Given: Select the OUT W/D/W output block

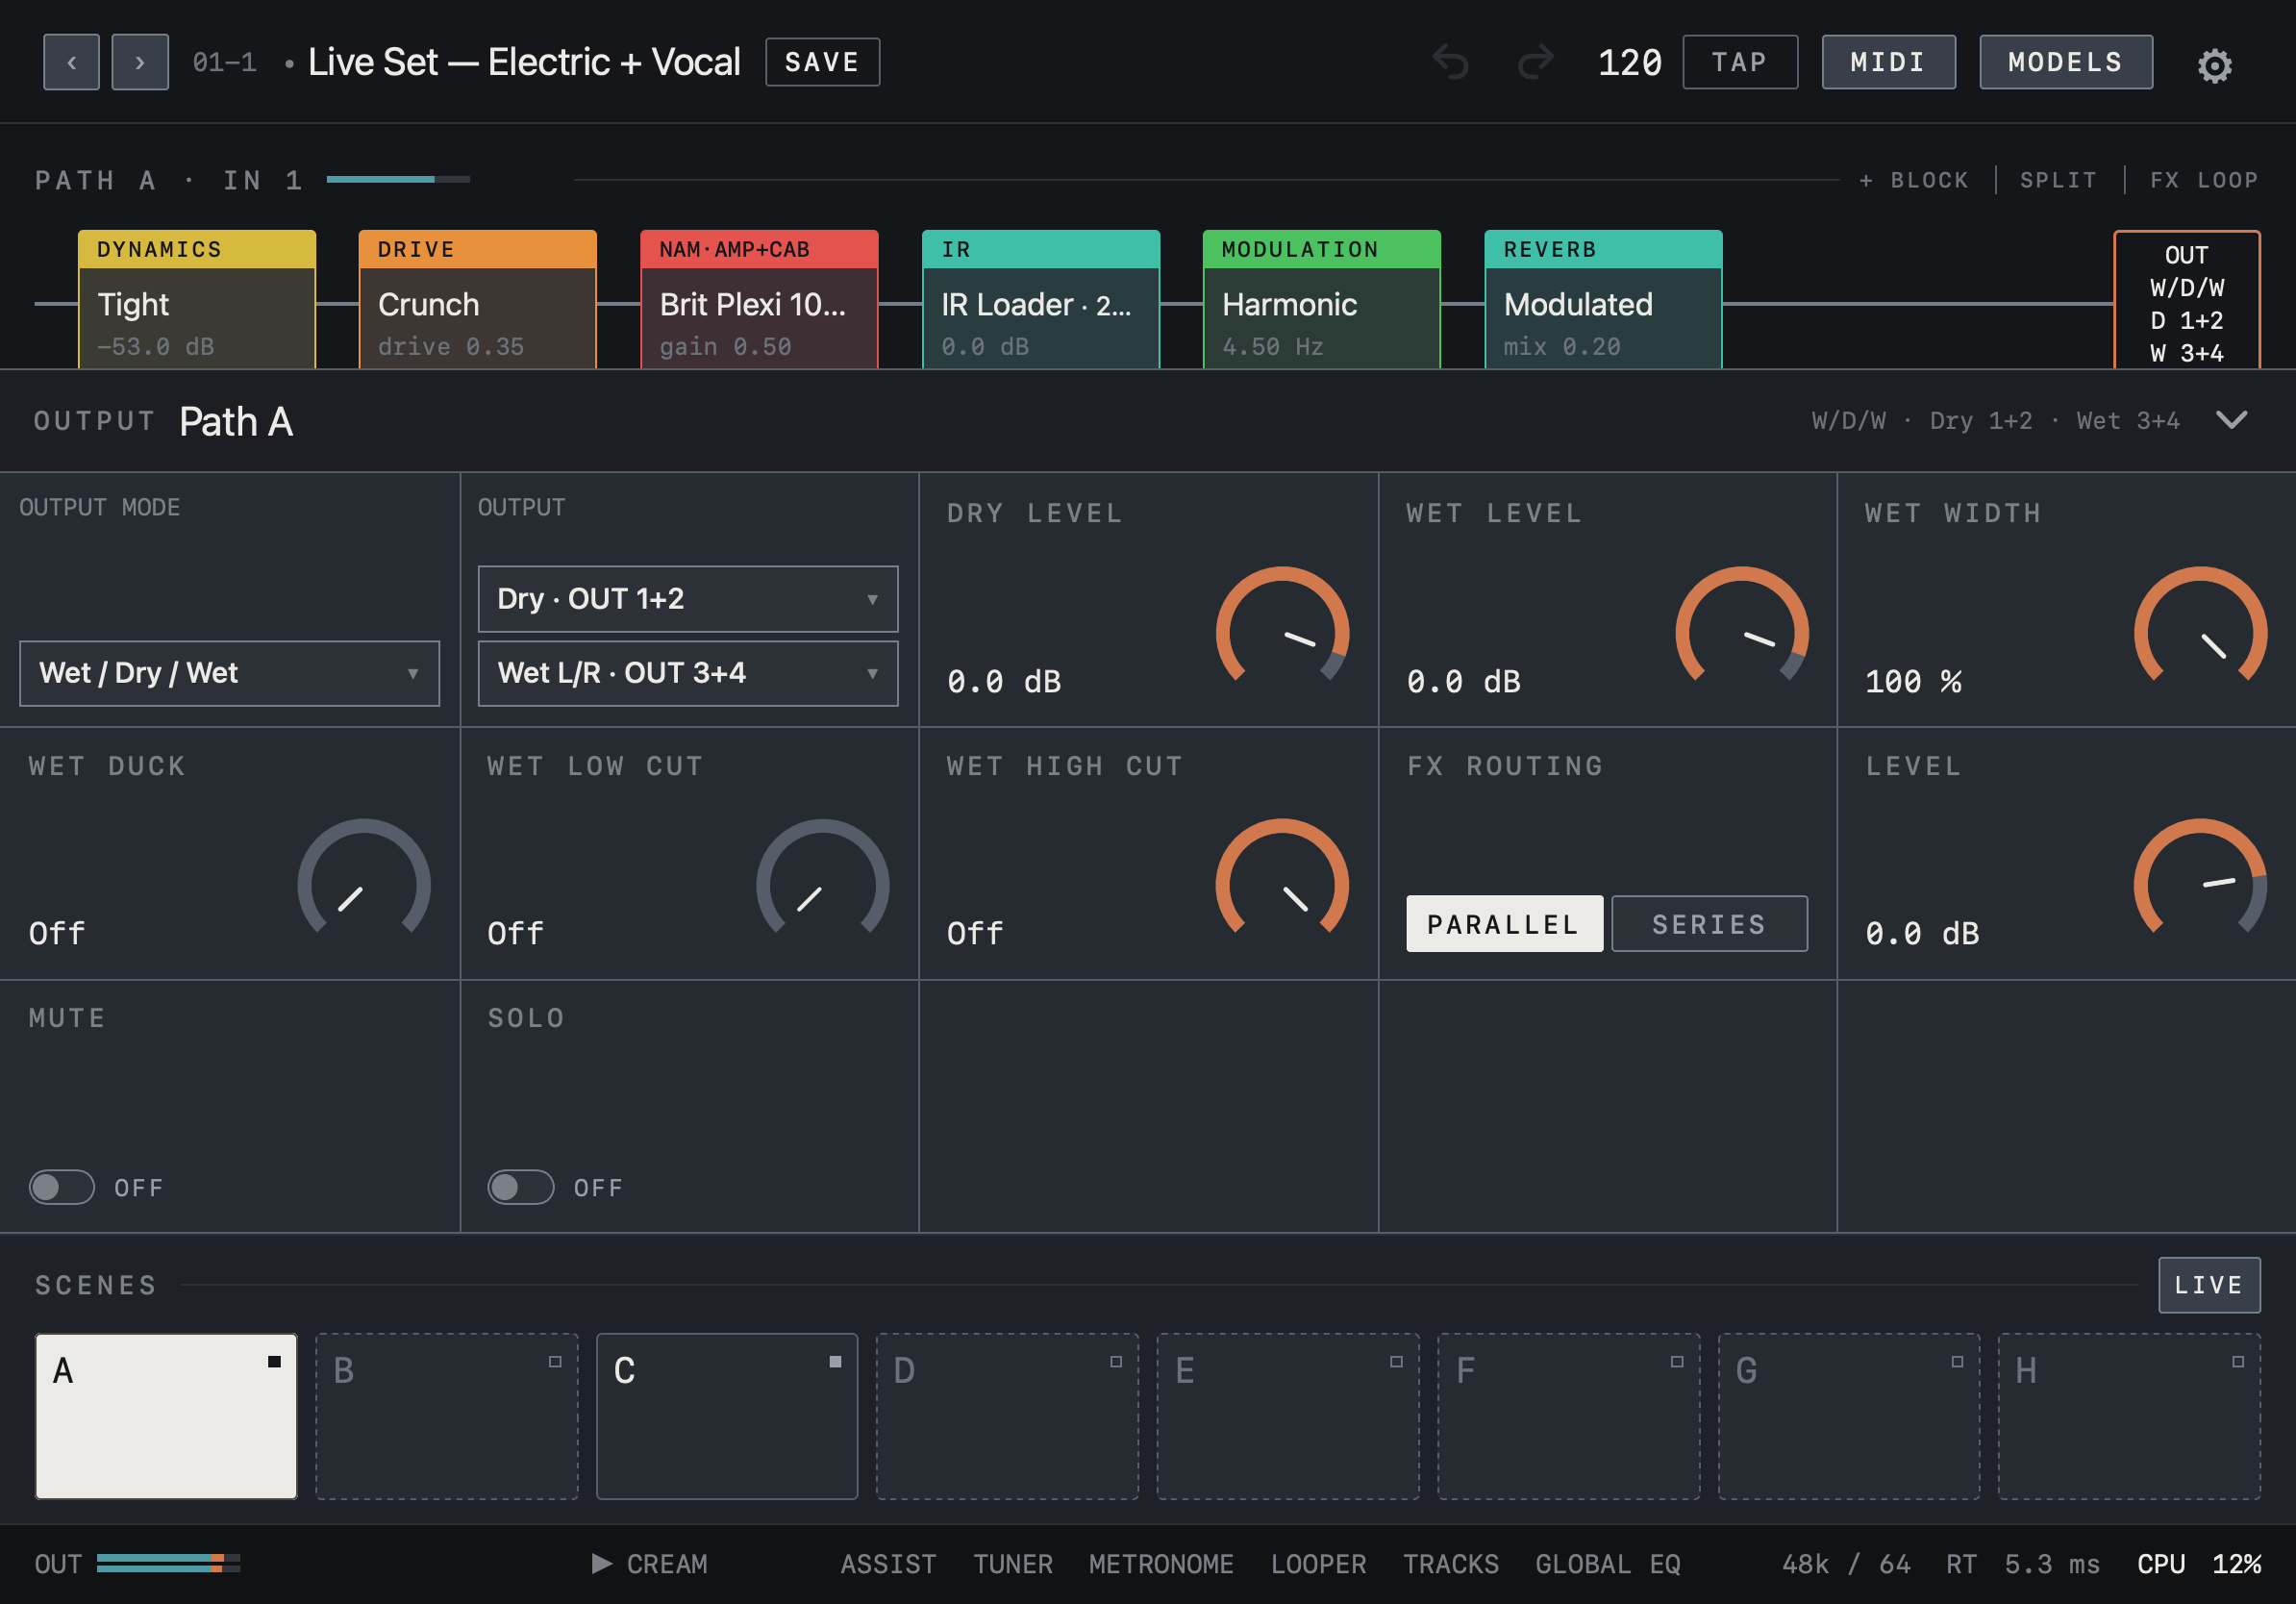Looking at the screenshot, I should (2187, 301).
